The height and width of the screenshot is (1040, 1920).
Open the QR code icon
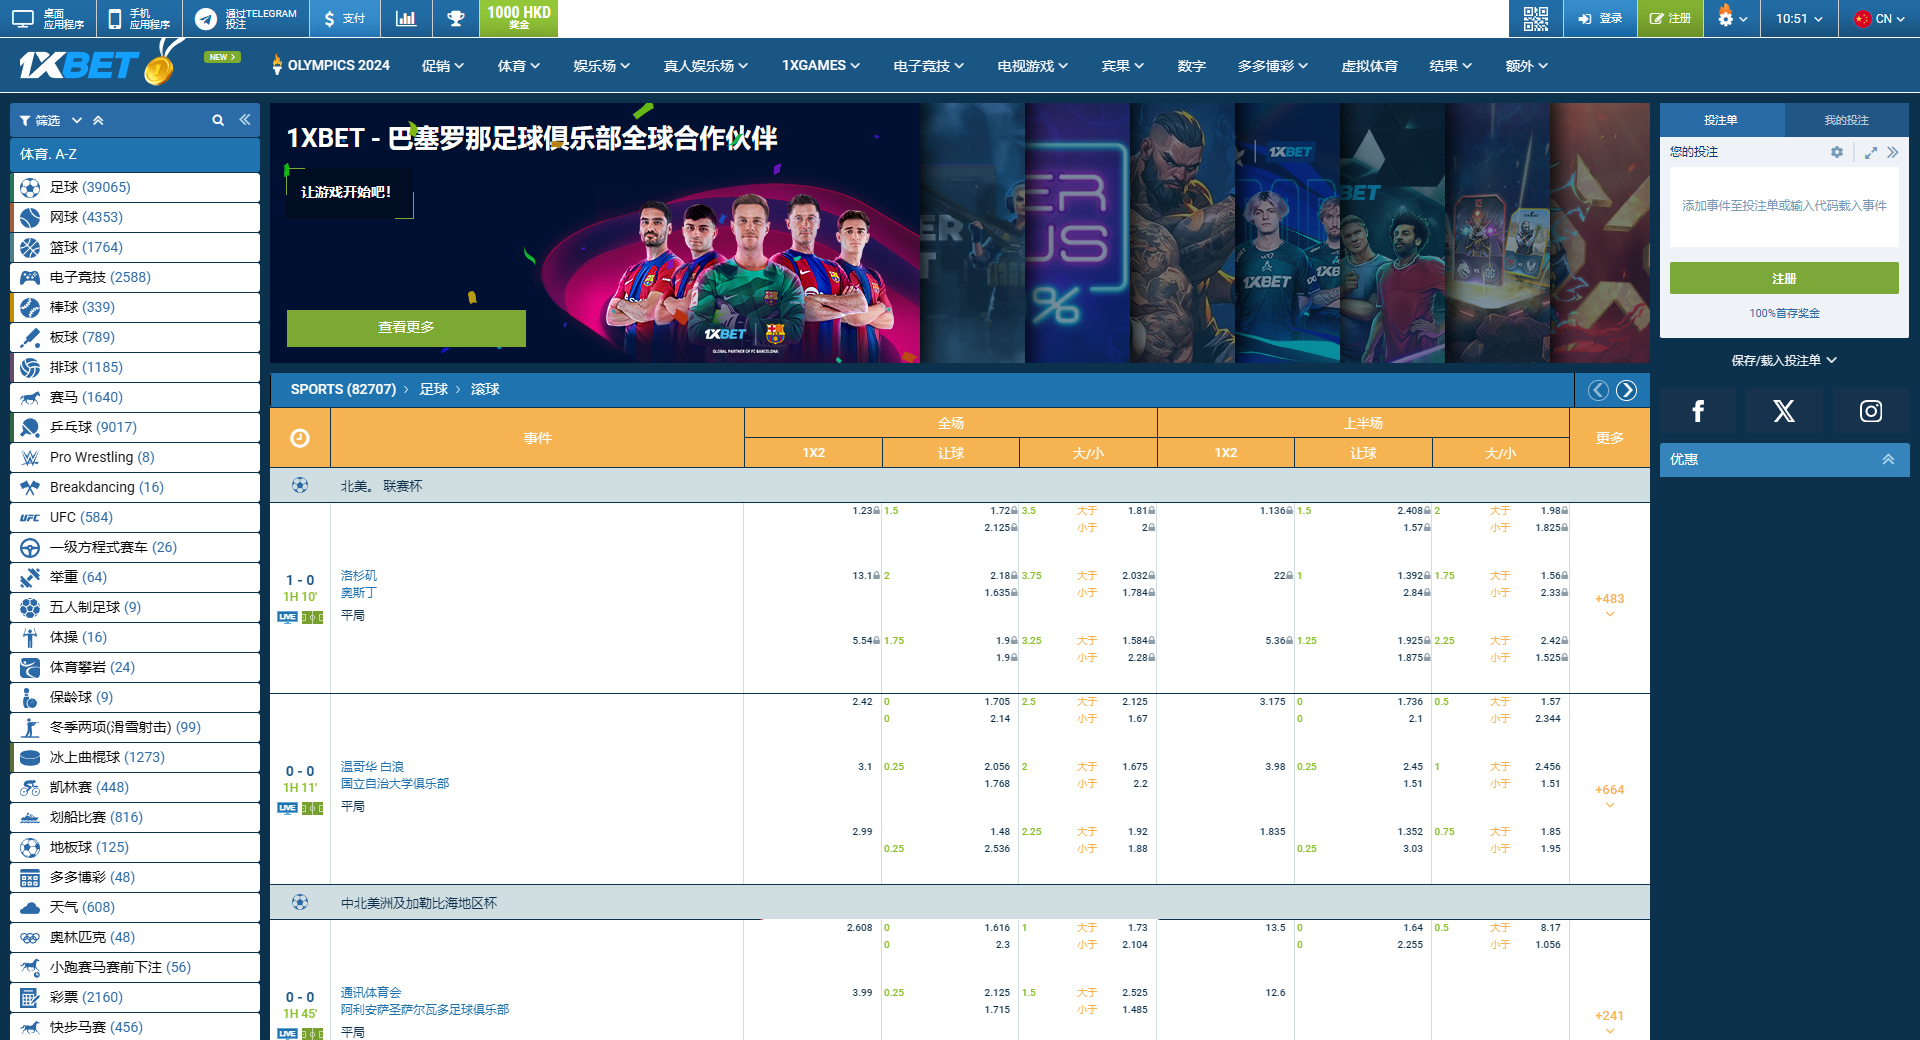tap(1535, 18)
